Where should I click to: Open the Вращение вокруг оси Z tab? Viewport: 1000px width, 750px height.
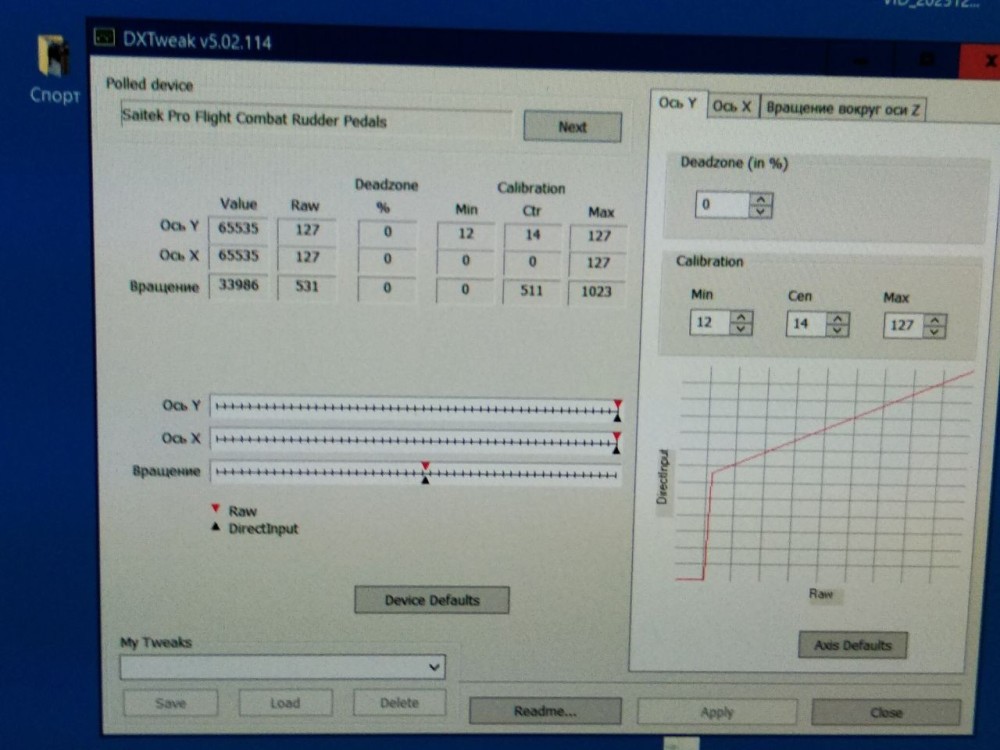click(x=842, y=109)
